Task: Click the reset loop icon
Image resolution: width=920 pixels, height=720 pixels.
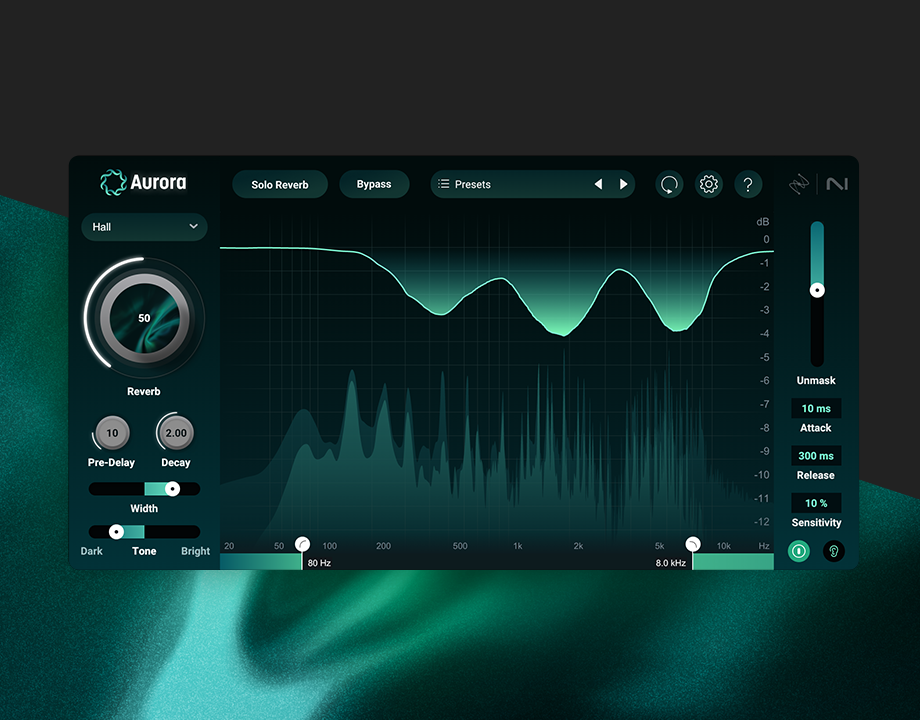Action: point(669,185)
